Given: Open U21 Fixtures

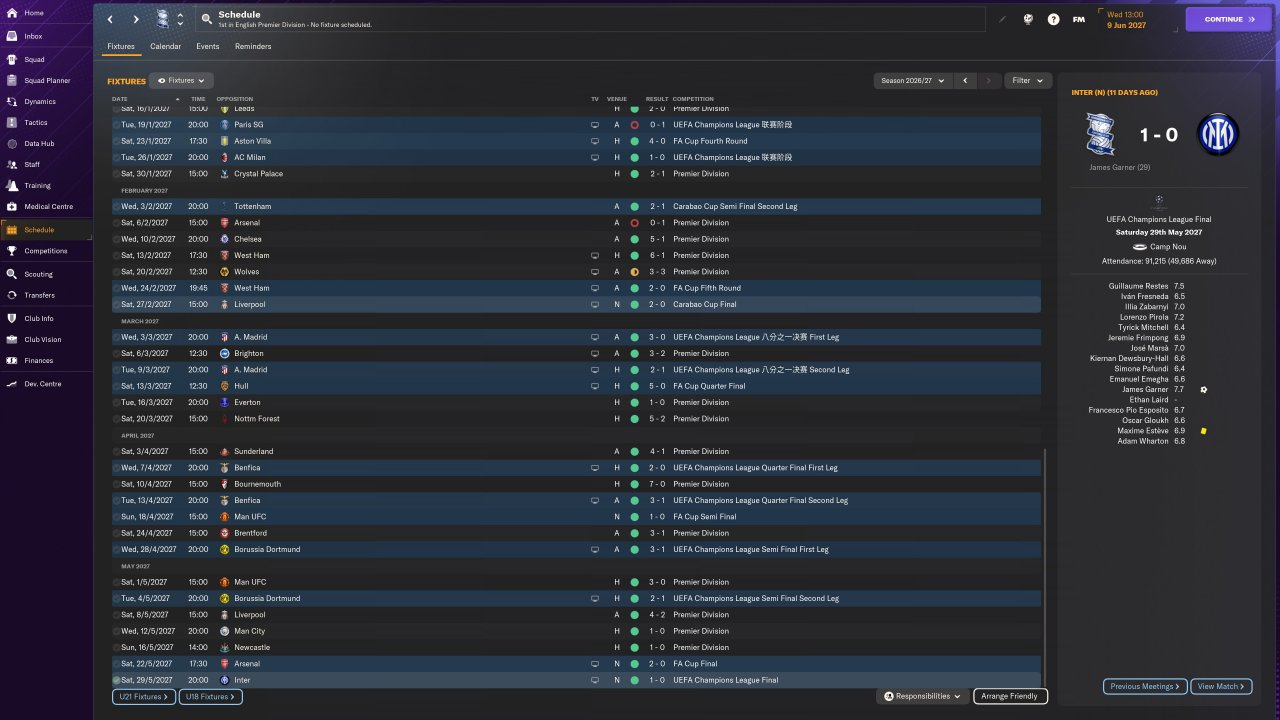Looking at the screenshot, I should tap(144, 697).
